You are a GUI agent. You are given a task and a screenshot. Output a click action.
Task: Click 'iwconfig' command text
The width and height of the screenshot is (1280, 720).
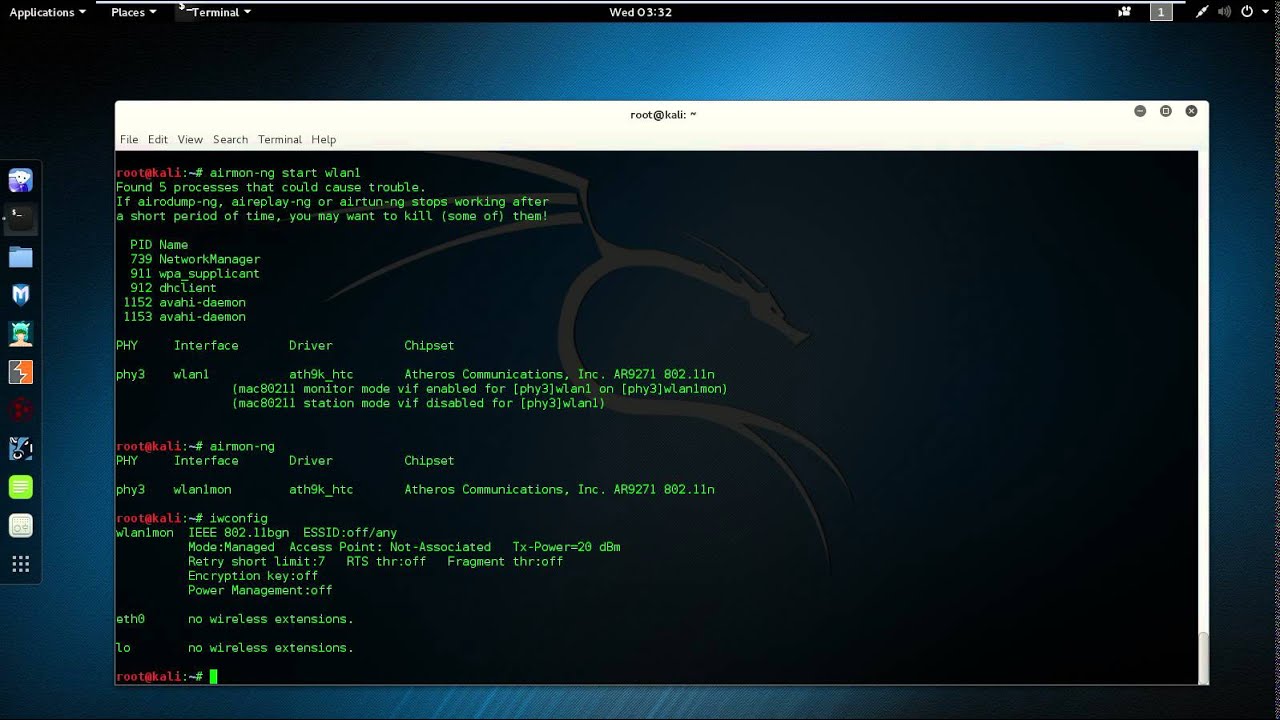(238, 519)
